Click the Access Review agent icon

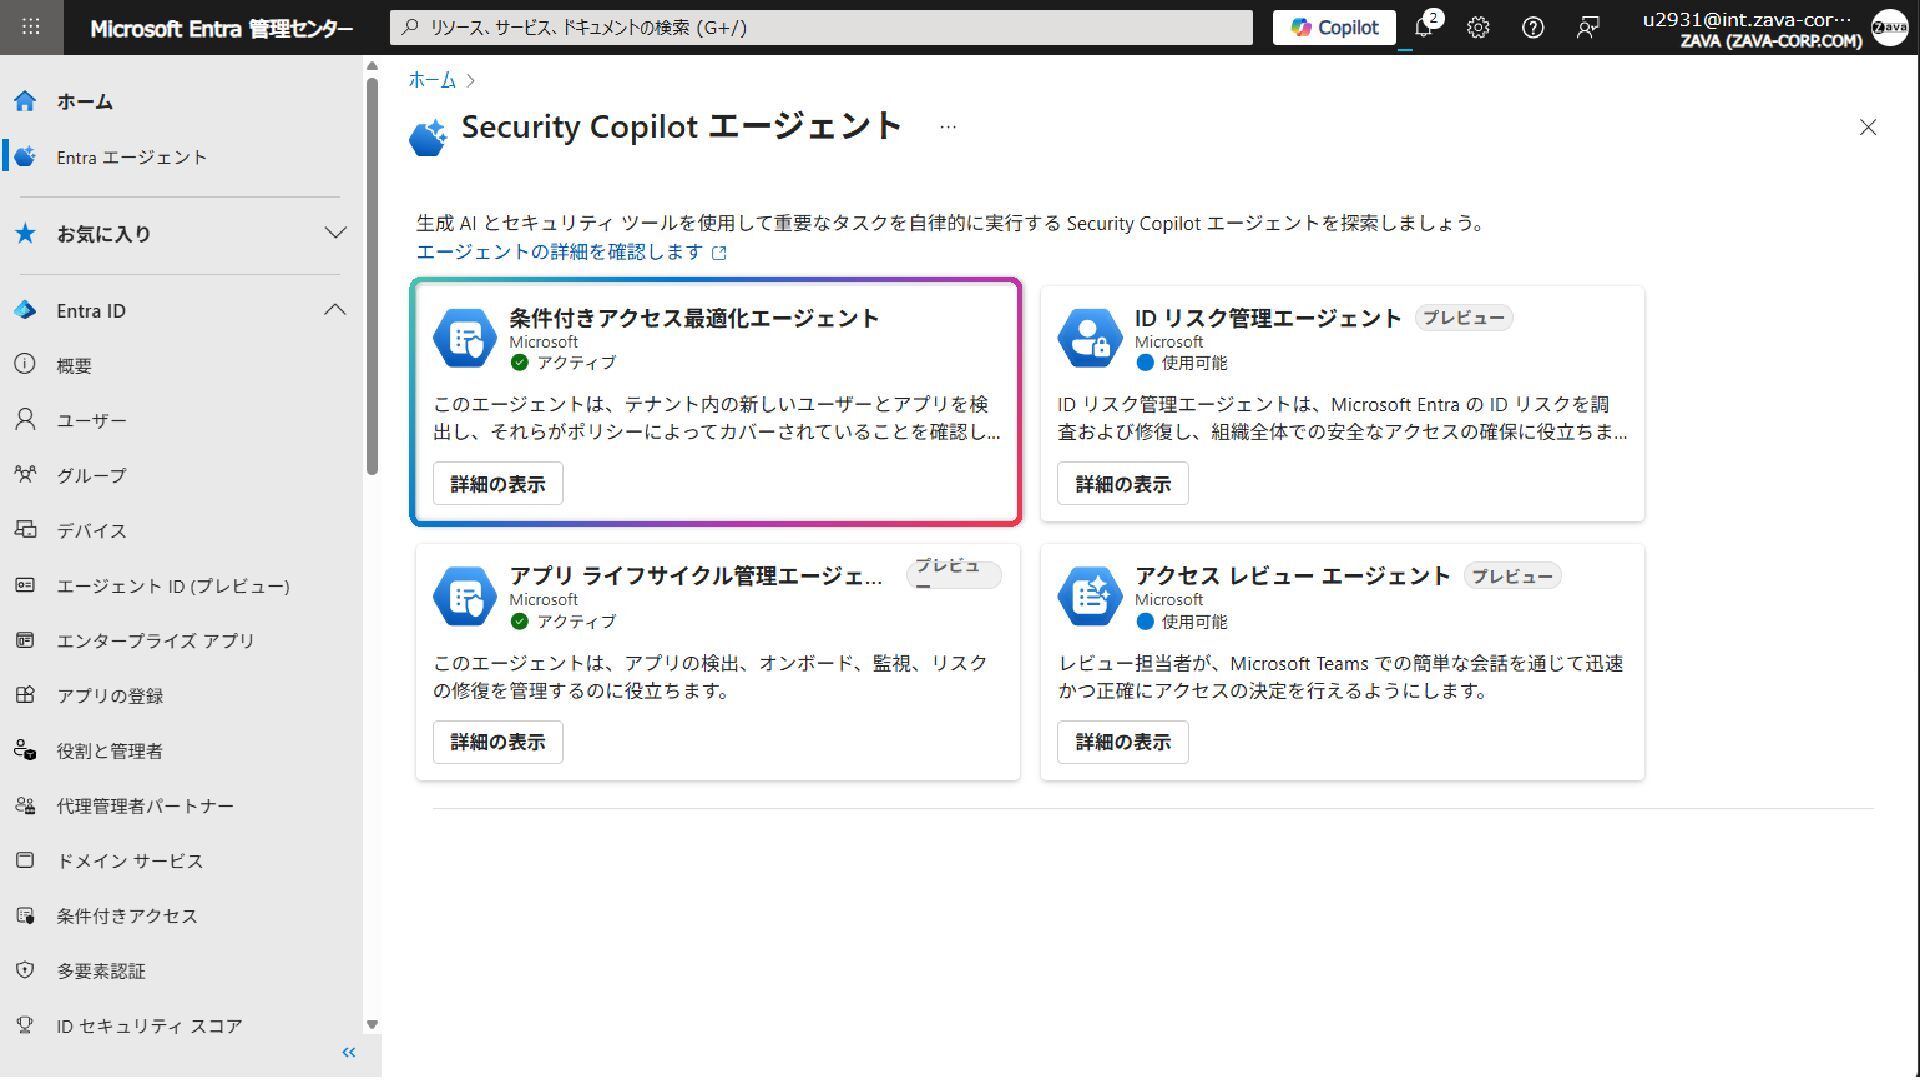click(x=1089, y=596)
